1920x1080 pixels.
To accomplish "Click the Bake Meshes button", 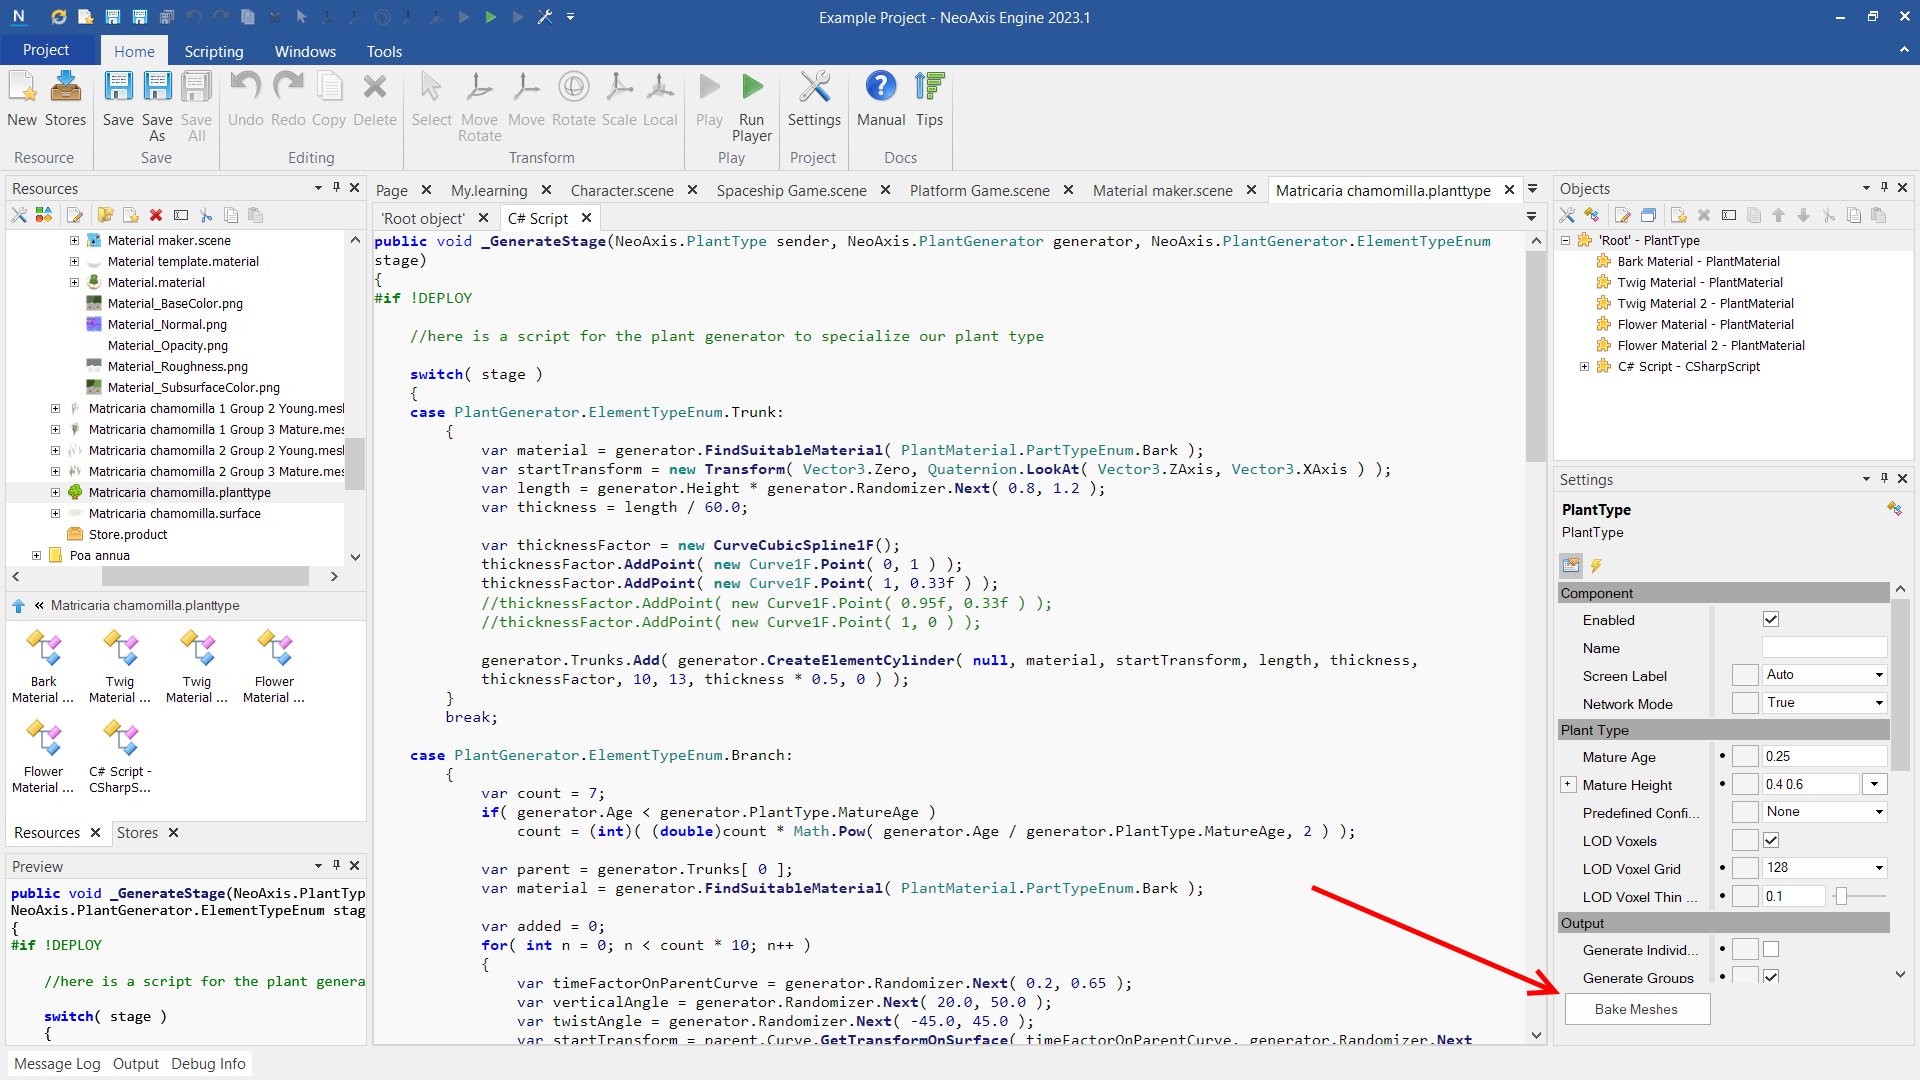I will coord(1636,1009).
